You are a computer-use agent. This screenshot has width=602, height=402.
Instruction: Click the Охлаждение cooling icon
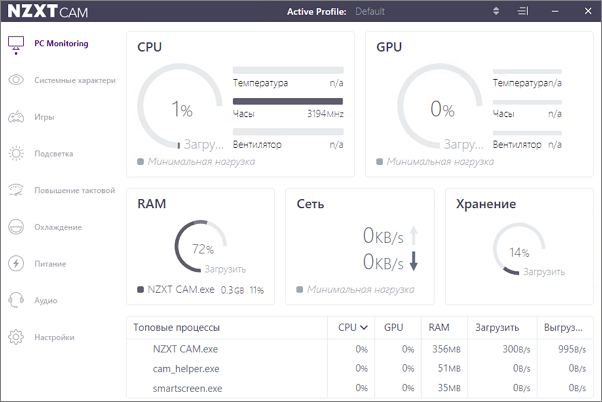pos(16,227)
